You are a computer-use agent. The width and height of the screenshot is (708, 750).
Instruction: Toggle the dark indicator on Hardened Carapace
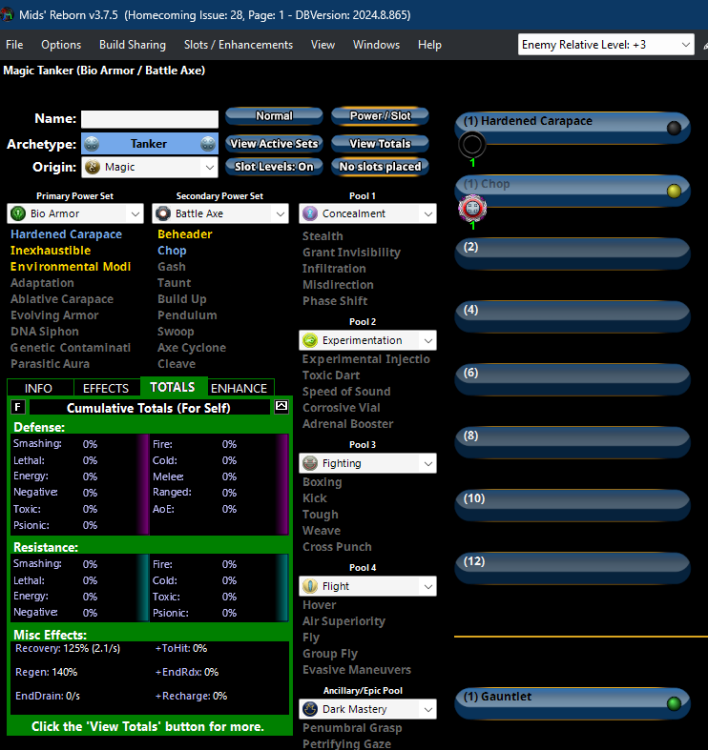pos(673,128)
